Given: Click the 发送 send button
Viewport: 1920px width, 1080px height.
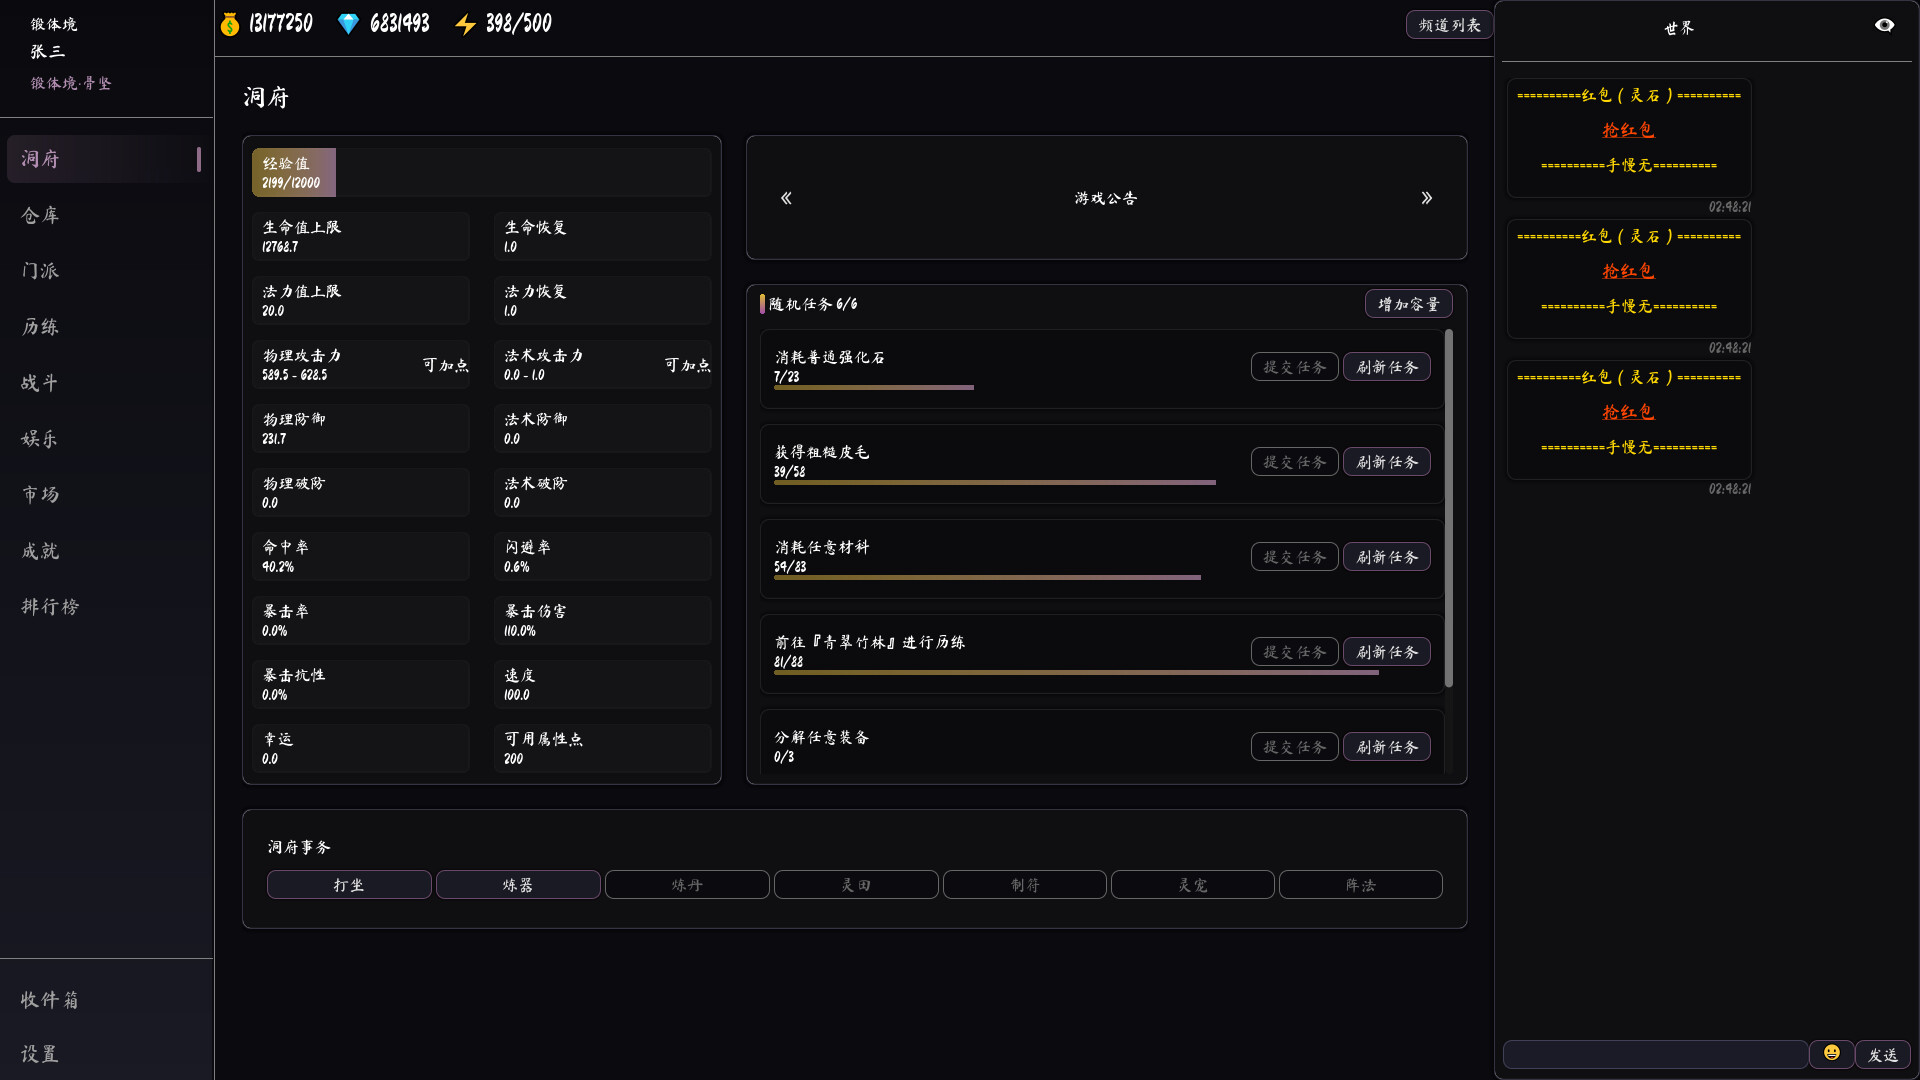Looking at the screenshot, I should click(x=1884, y=1054).
